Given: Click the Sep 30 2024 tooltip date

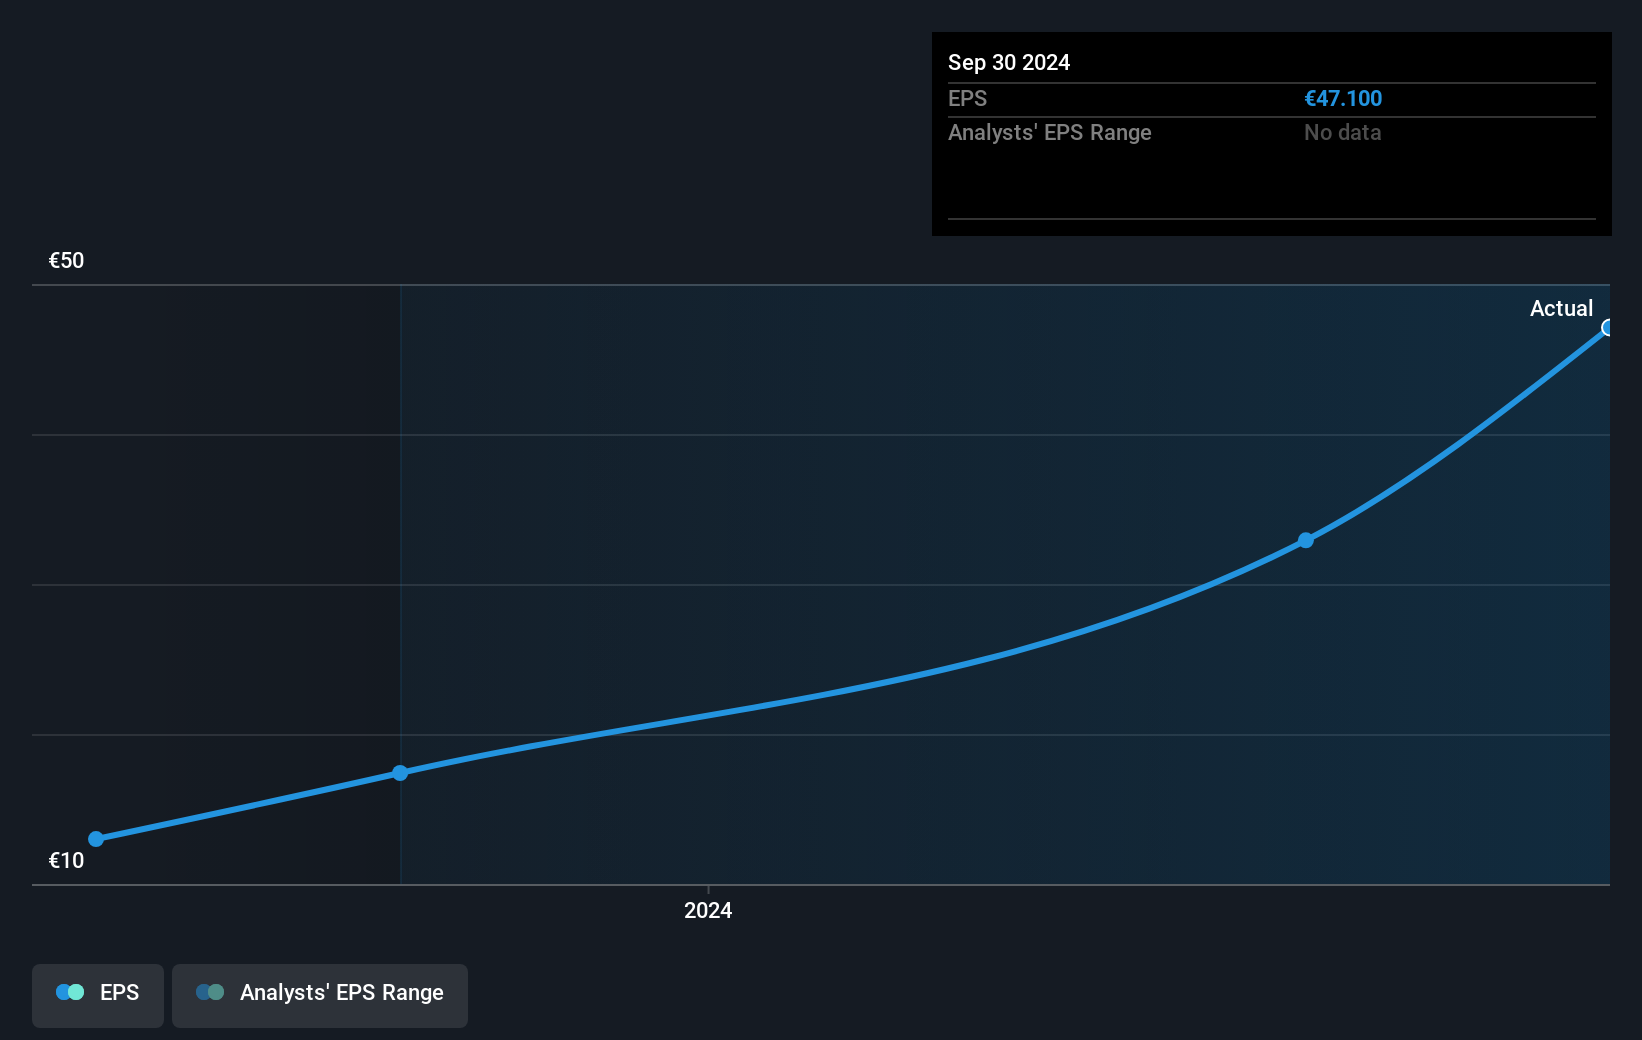Looking at the screenshot, I should pyautogui.click(x=1009, y=63).
